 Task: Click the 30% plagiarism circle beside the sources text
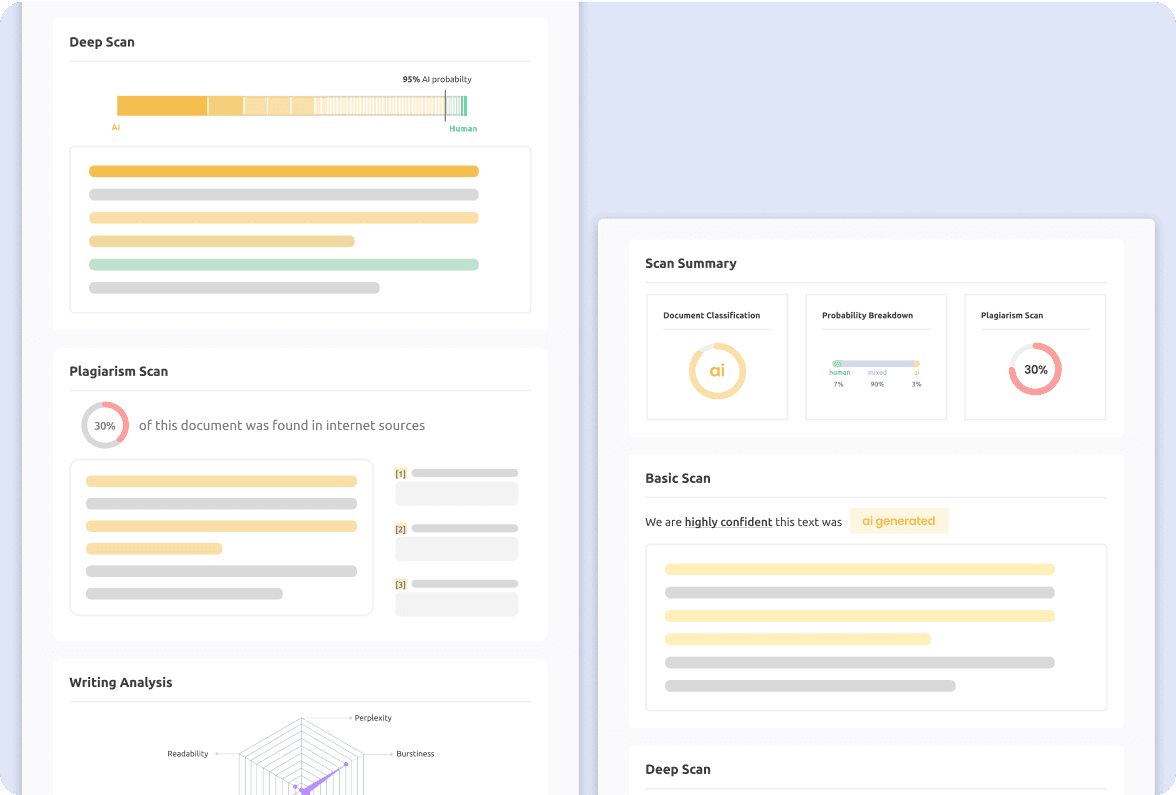click(105, 425)
